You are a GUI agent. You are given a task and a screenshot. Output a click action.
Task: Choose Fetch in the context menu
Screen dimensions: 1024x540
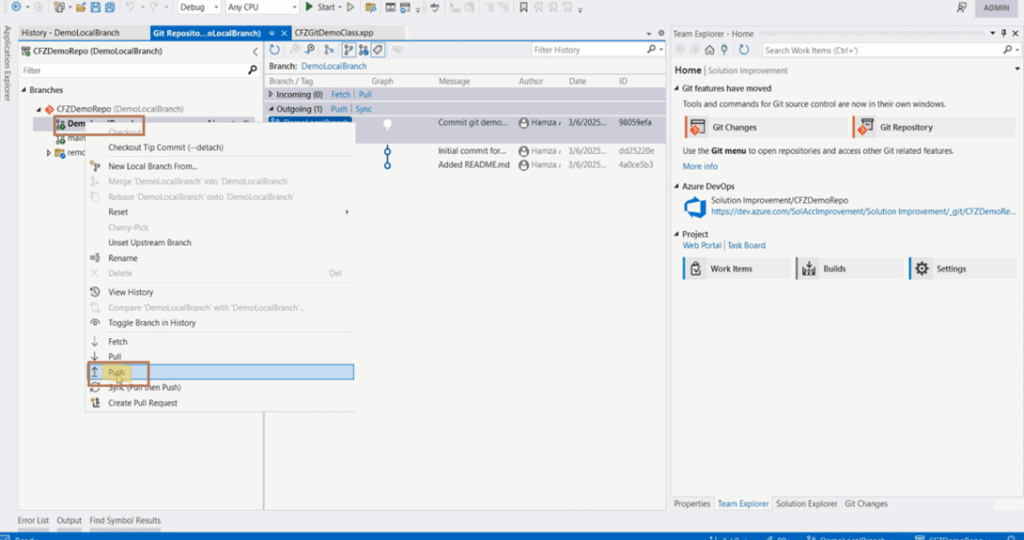(x=221, y=341)
